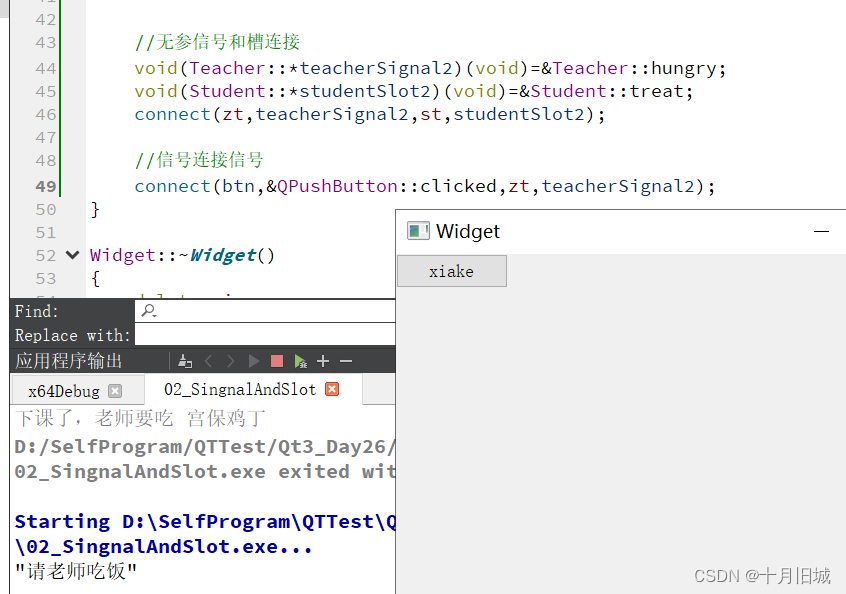This screenshot has width=846, height=594.
Task: Click the Starting D:\SelfProgram output line
Action: (205, 522)
